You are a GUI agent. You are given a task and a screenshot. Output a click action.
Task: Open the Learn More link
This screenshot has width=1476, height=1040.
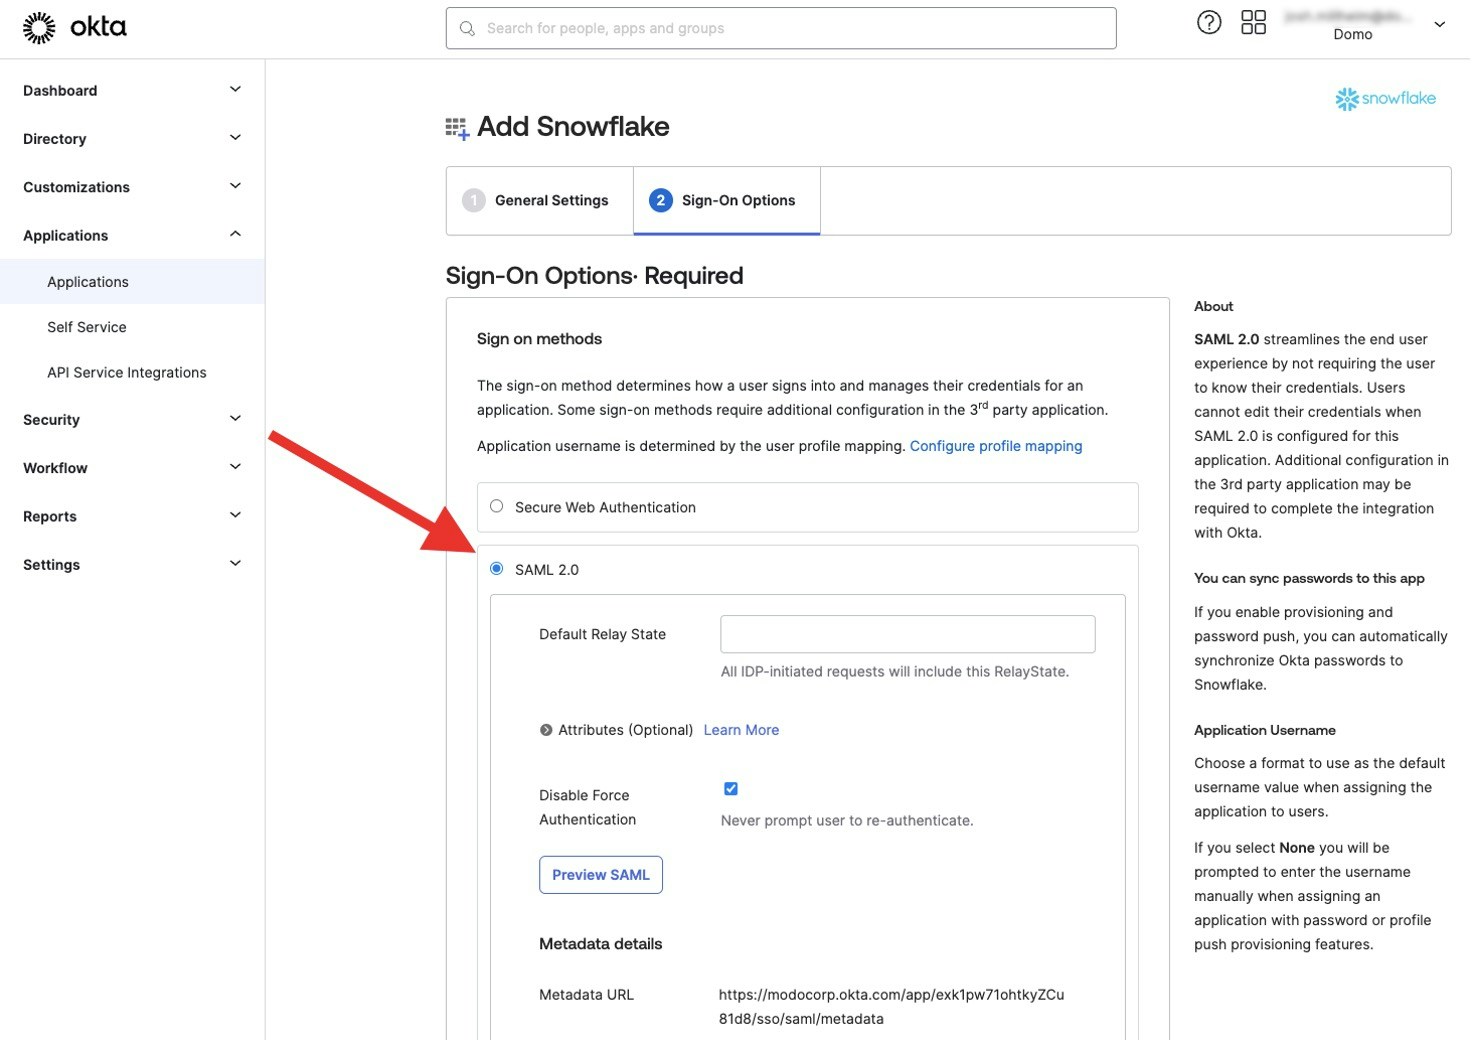point(741,730)
